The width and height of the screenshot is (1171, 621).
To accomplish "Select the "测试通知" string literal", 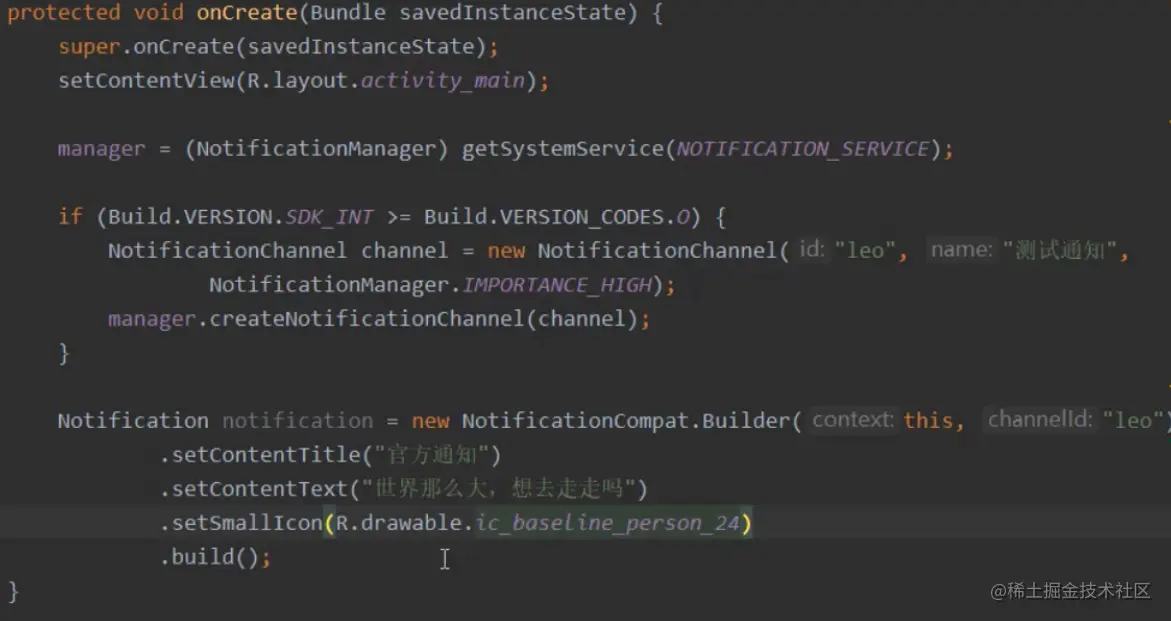I will coord(1059,250).
